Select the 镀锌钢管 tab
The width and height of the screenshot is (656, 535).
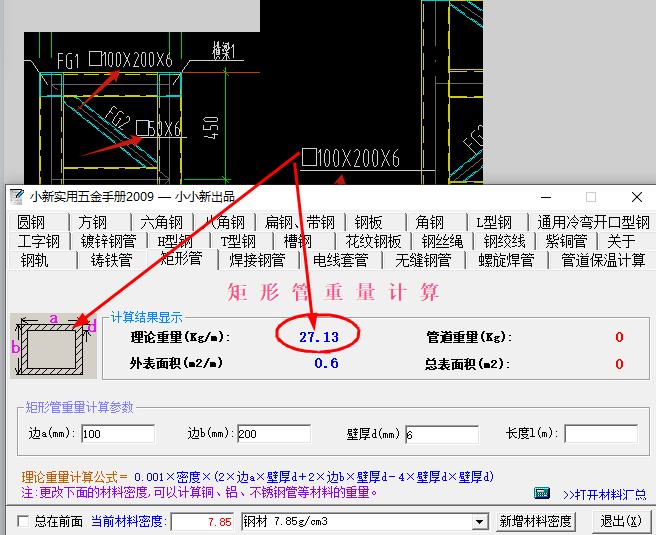coord(108,241)
